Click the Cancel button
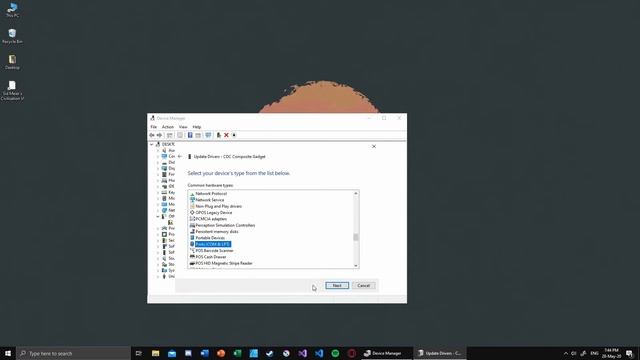 click(363, 285)
